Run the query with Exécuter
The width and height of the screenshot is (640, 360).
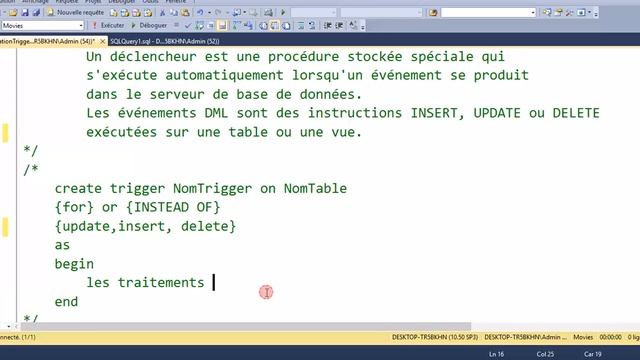point(108,25)
